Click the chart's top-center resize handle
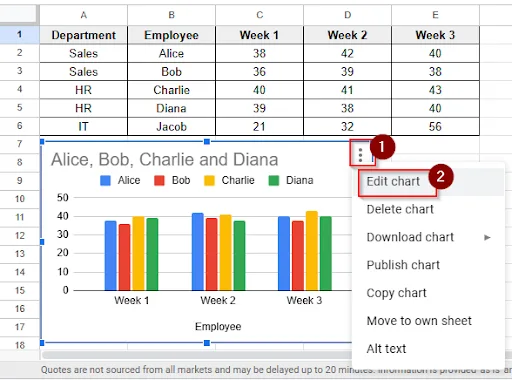Image resolution: width=512 pixels, height=380 pixels. pos(207,142)
